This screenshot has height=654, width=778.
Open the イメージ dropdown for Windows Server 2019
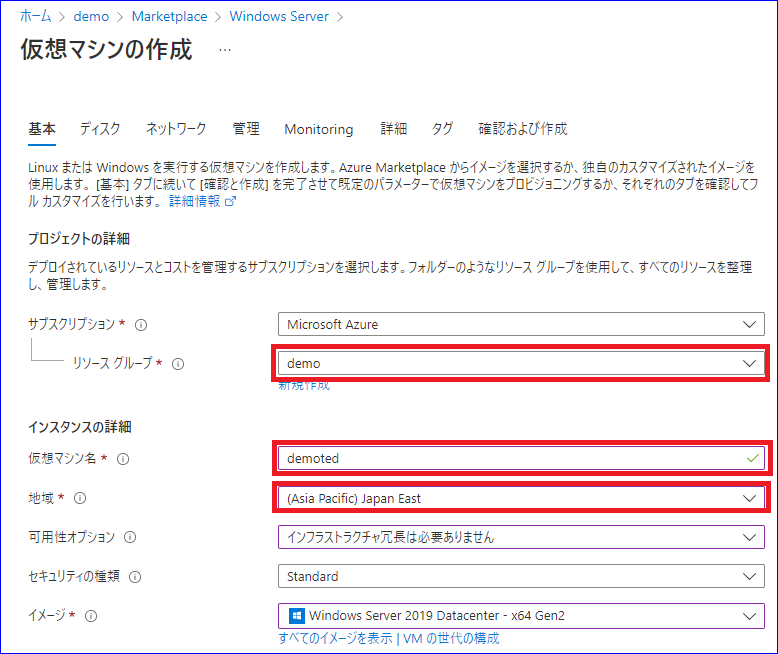[x=521, y=616]
